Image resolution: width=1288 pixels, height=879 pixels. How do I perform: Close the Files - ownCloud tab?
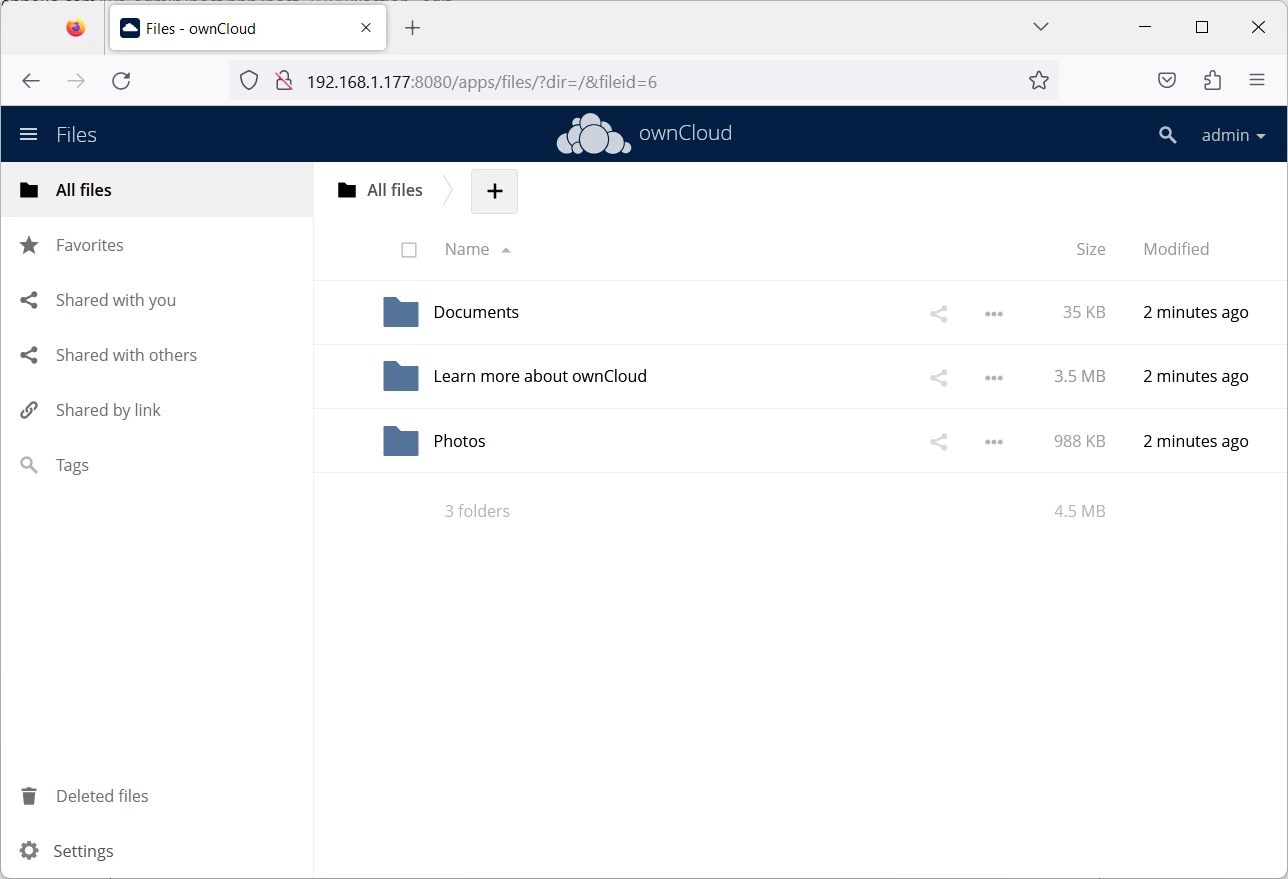tap(366, 28)
